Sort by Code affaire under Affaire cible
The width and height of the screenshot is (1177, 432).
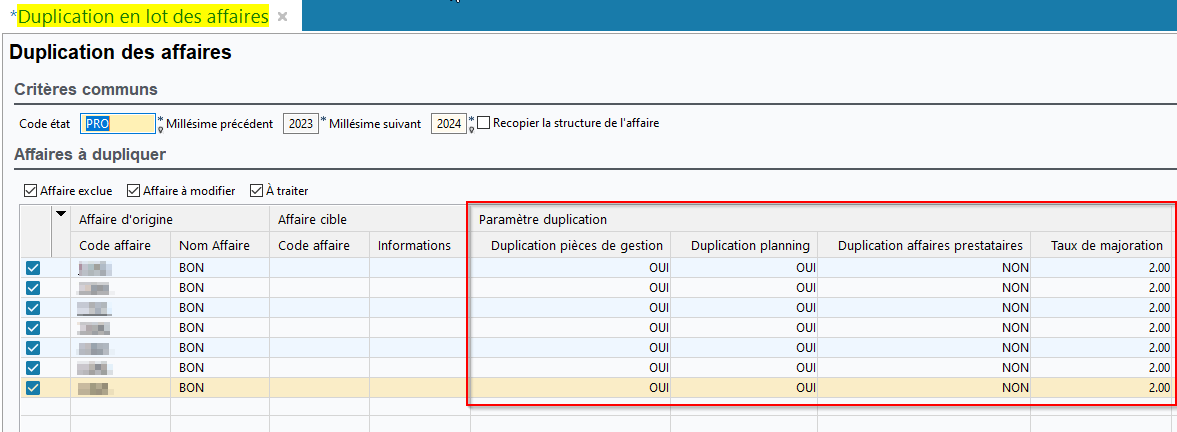320,245
